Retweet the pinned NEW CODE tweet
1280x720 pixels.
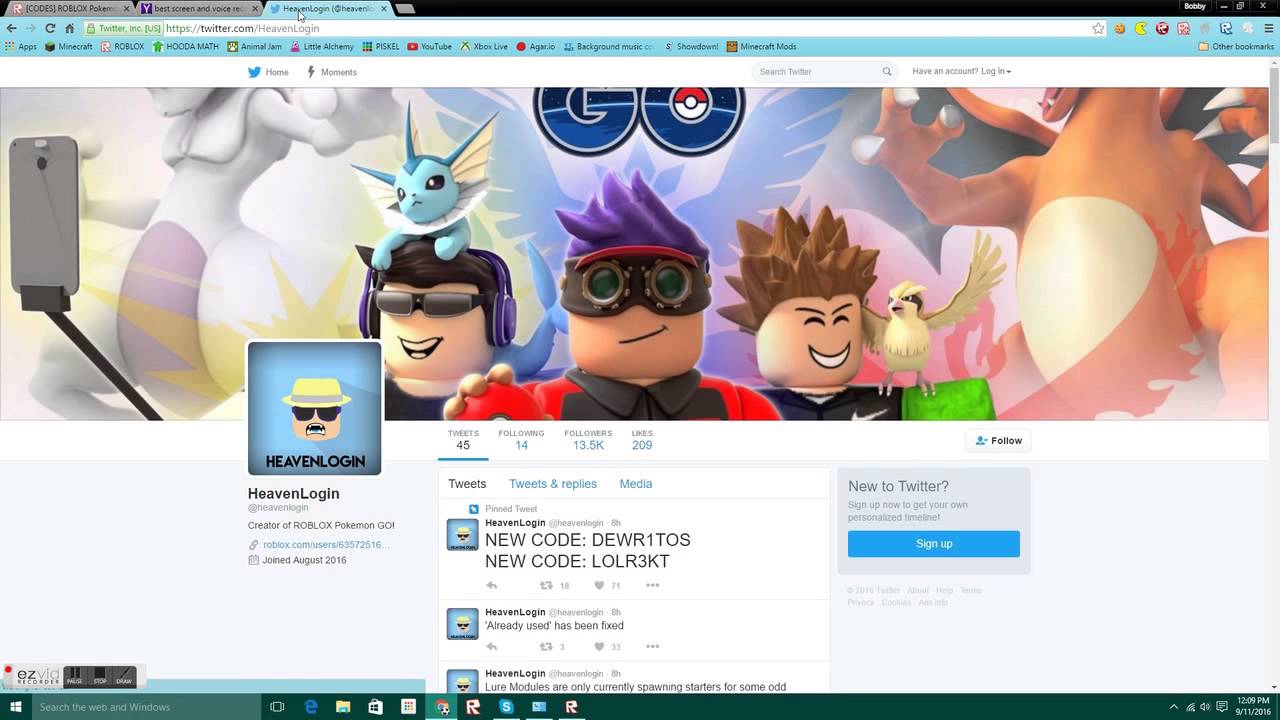tap(546, 586)
